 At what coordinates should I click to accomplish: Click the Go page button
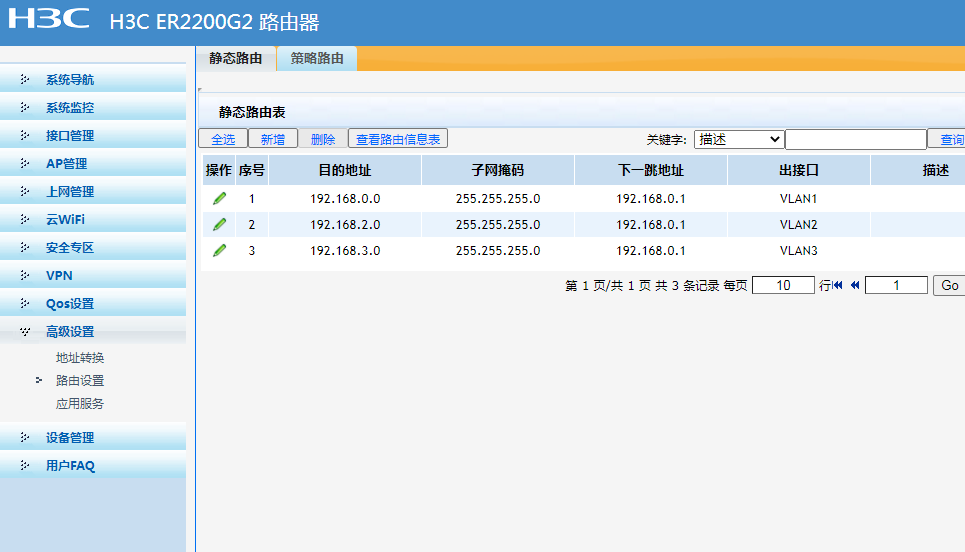pos(949,286)
